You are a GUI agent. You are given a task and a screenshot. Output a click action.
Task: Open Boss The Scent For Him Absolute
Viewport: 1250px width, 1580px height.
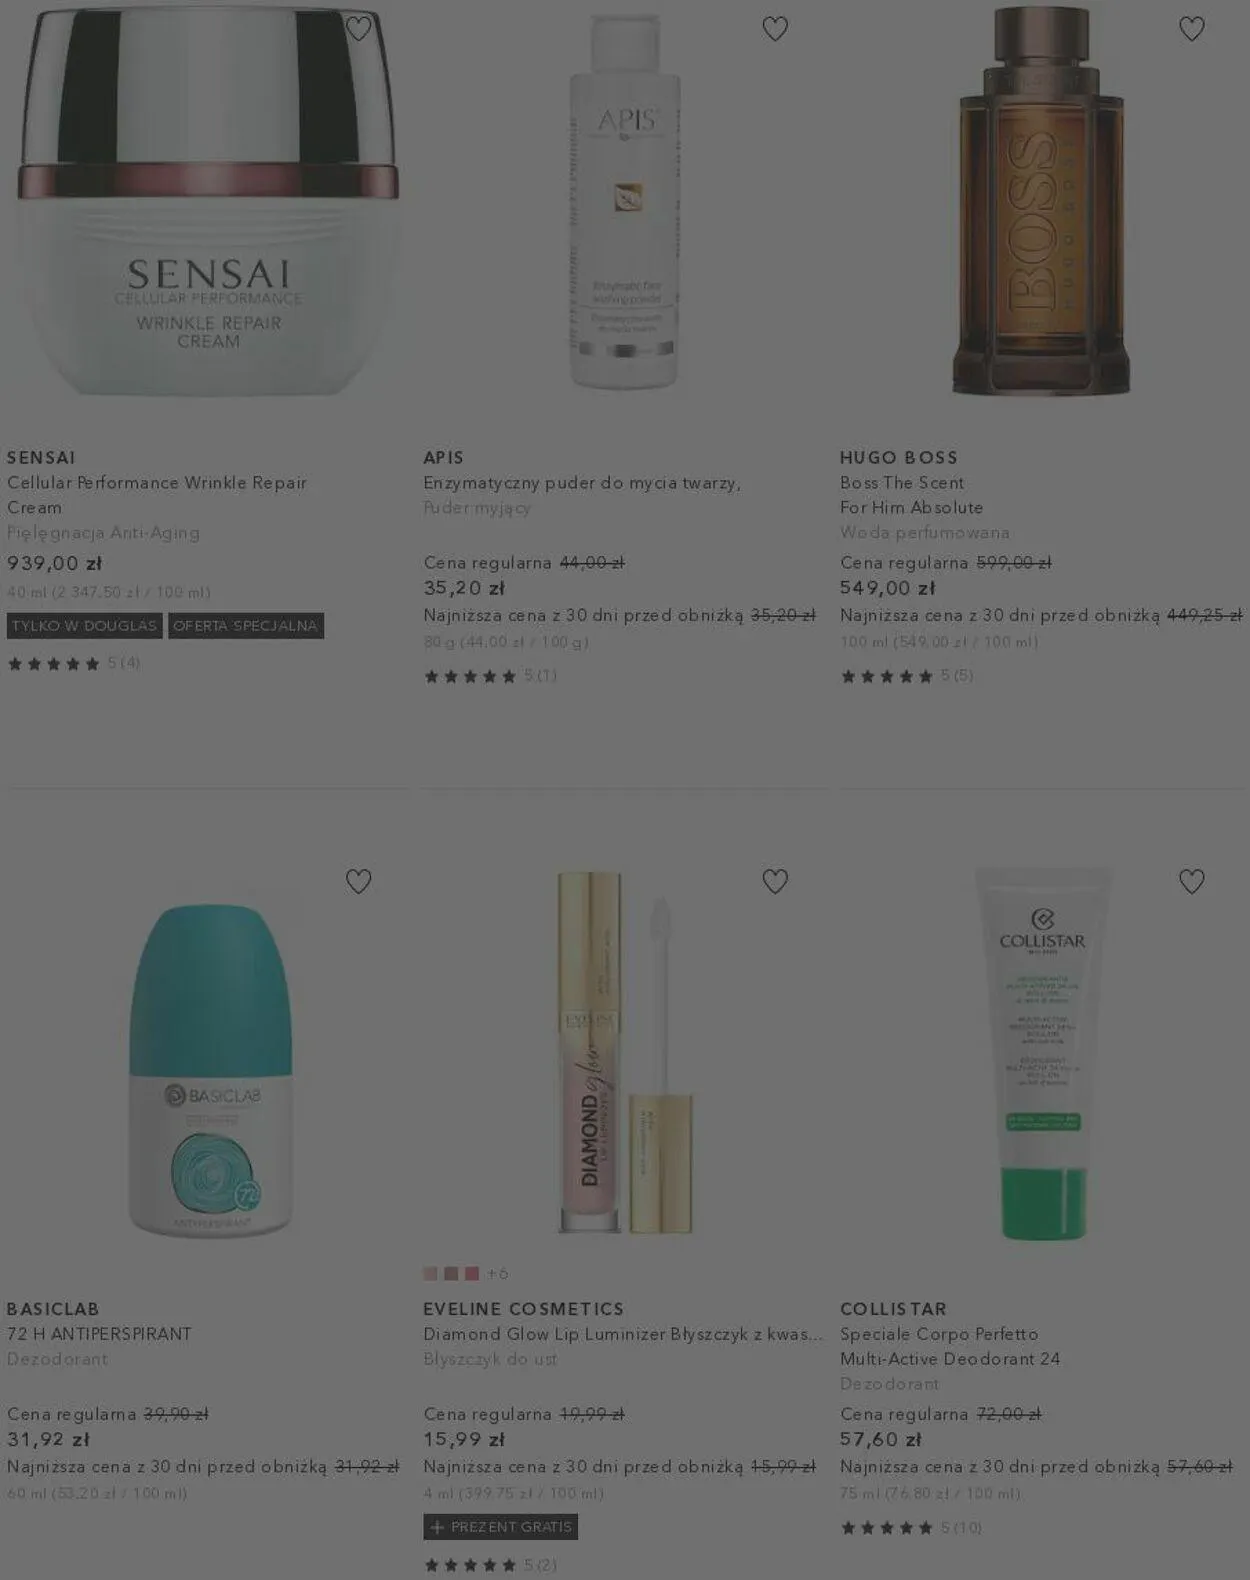tap(911, 495)
